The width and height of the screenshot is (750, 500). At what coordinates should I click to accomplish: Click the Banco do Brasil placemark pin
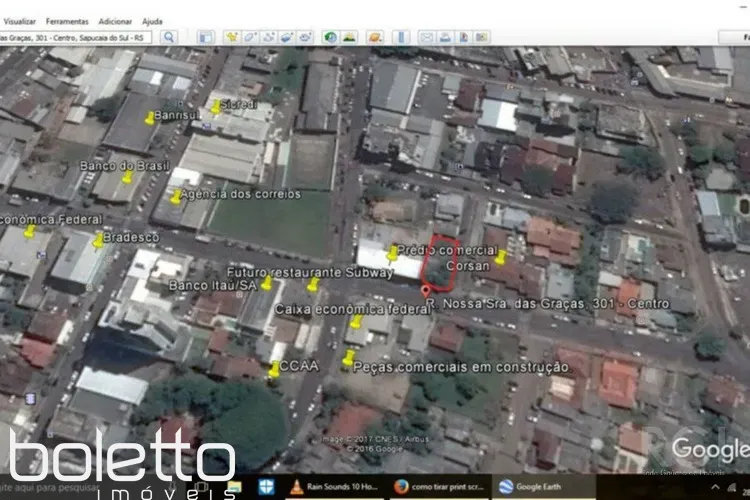pos(127,178)
